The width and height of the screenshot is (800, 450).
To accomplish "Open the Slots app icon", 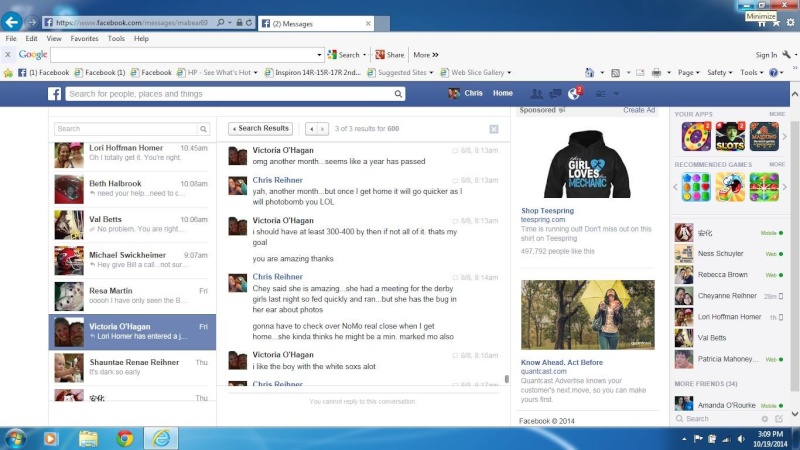I will 730,137.
